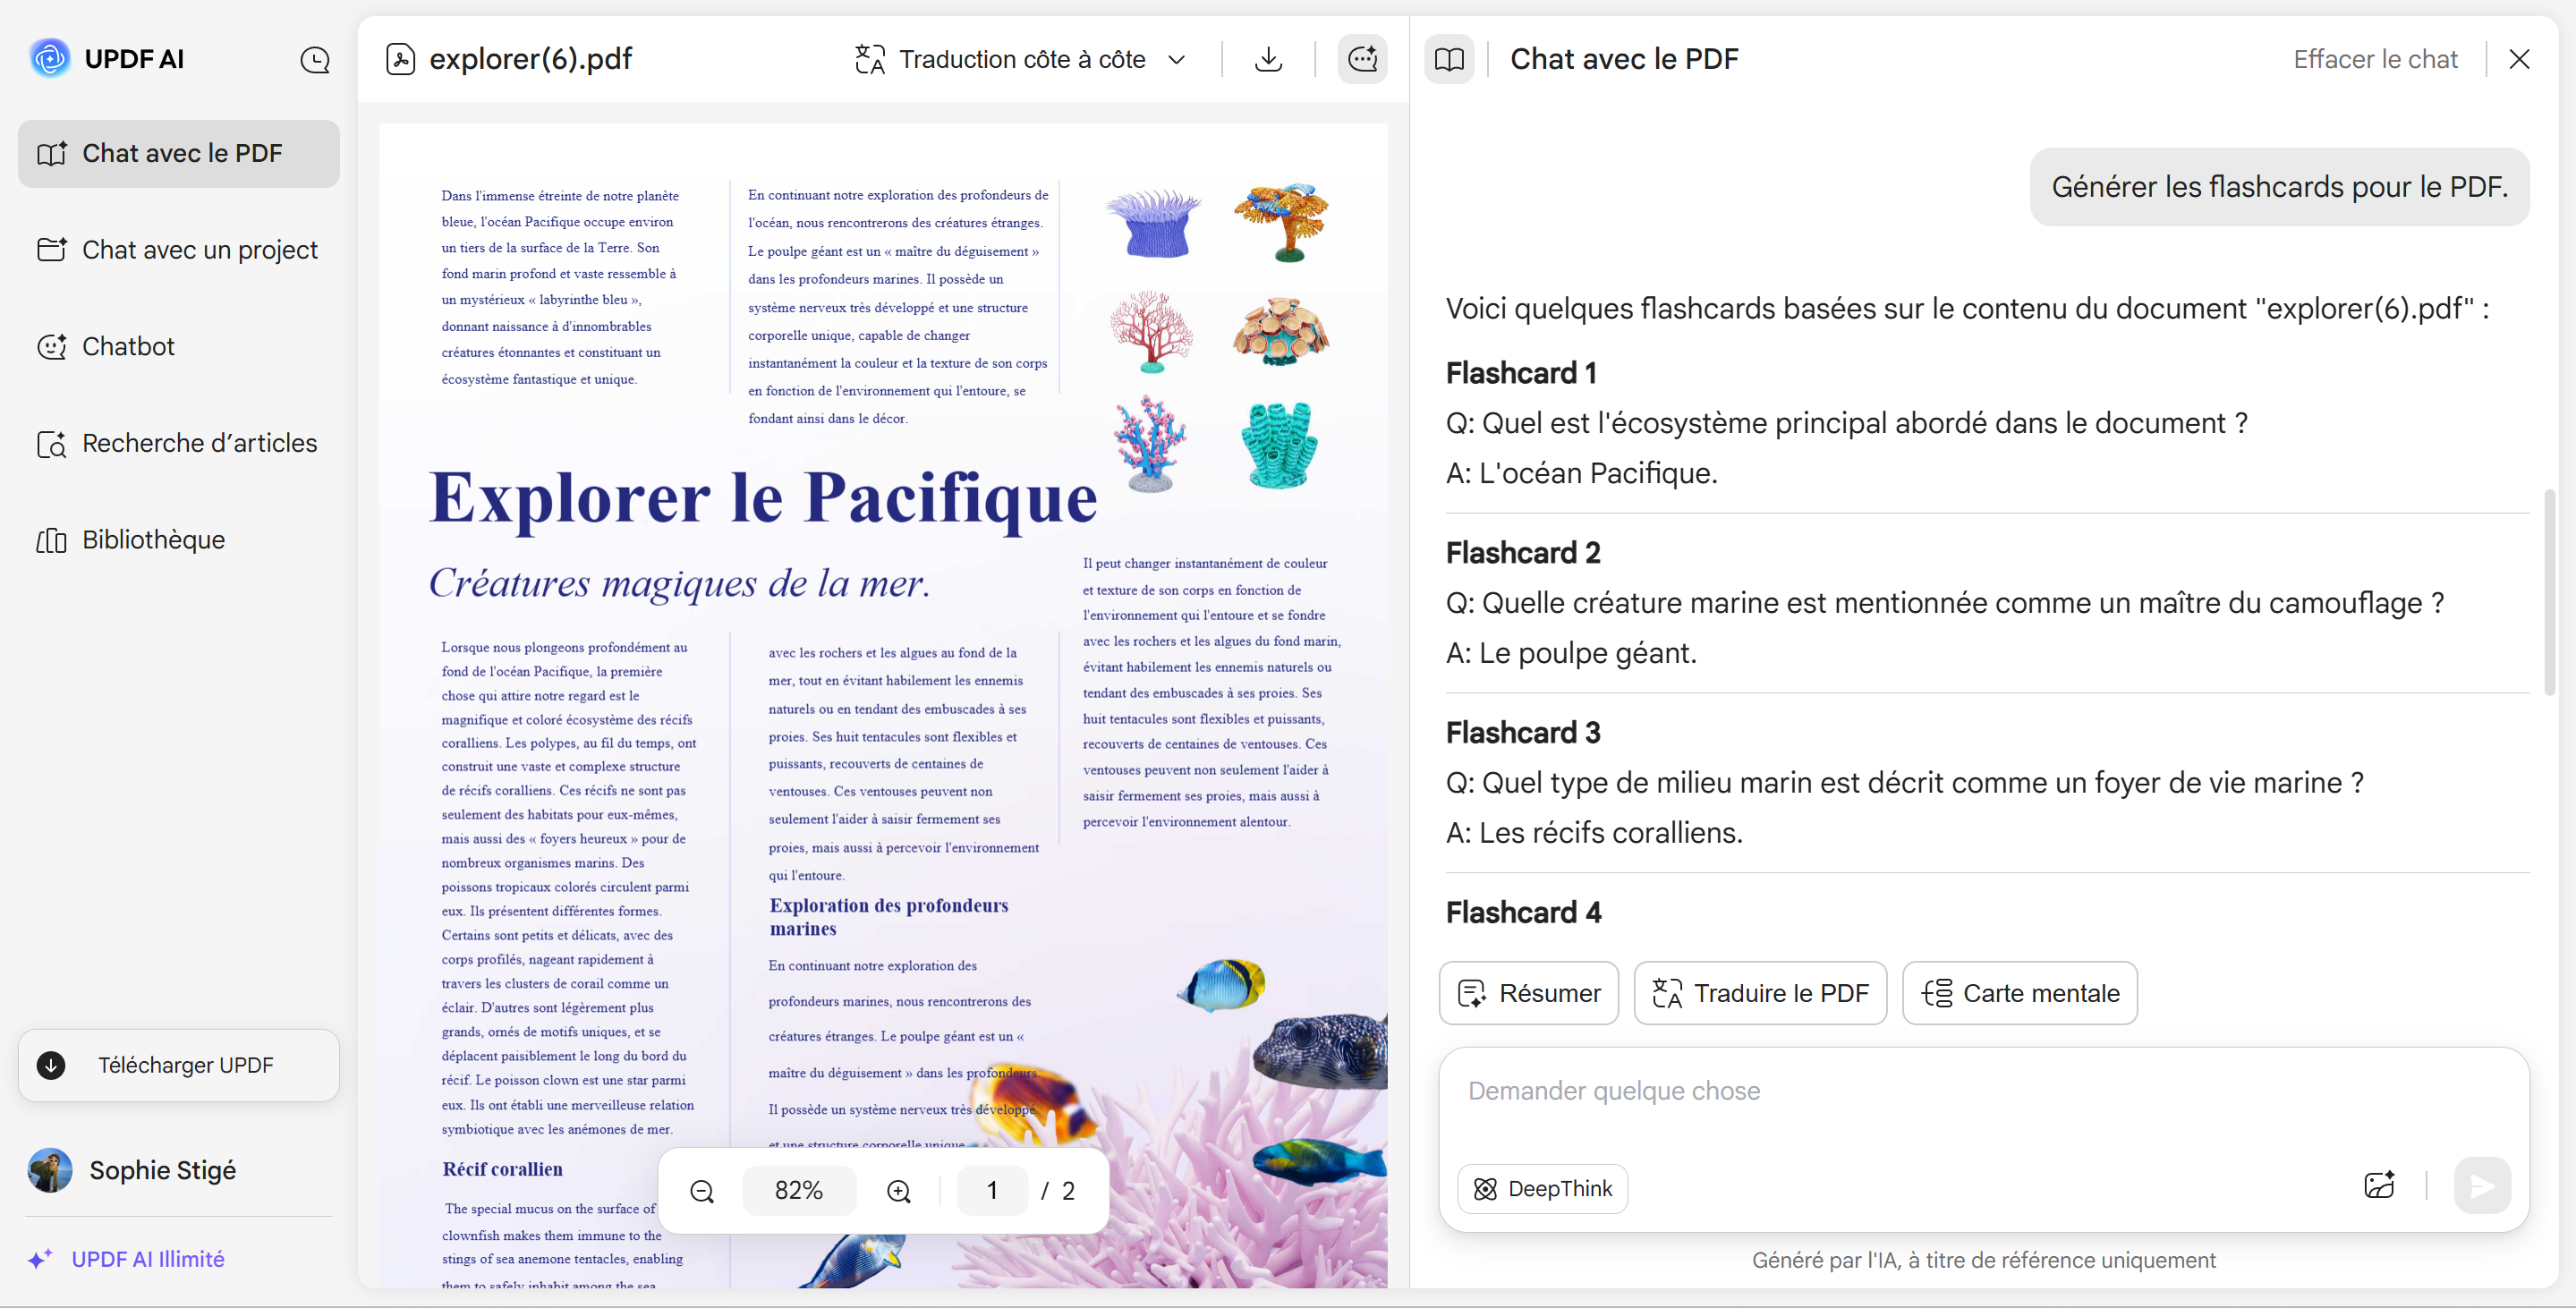Click answer text L'océan Pacifique
The image size is (2576, 1308).
point(1598,473)
